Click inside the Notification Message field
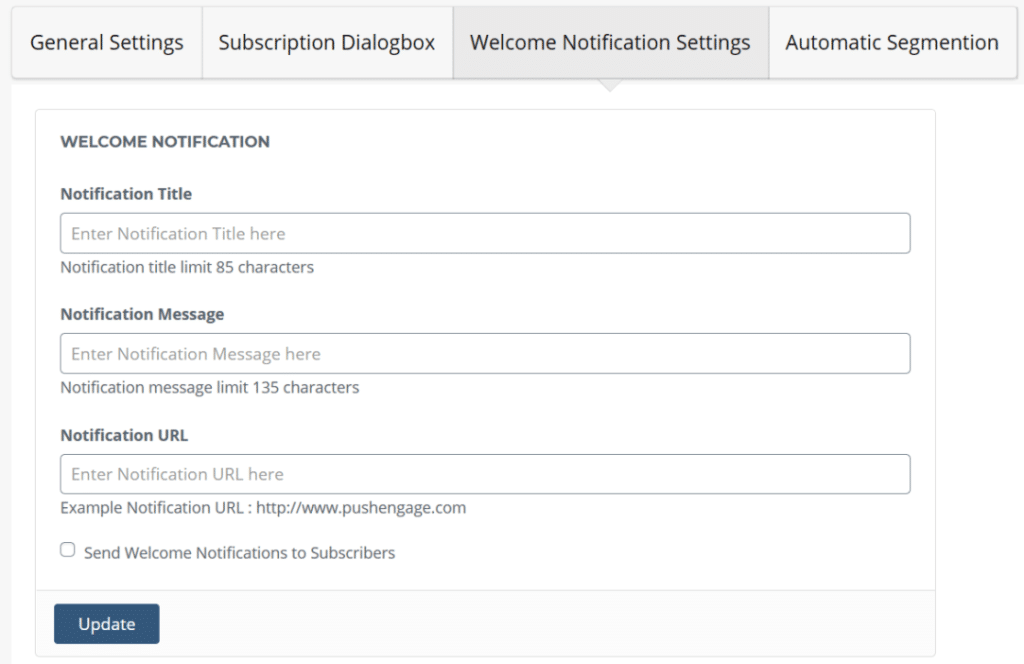Viewport: 1024px width, 664px height. pyautogui.click(x=485, y=353)
